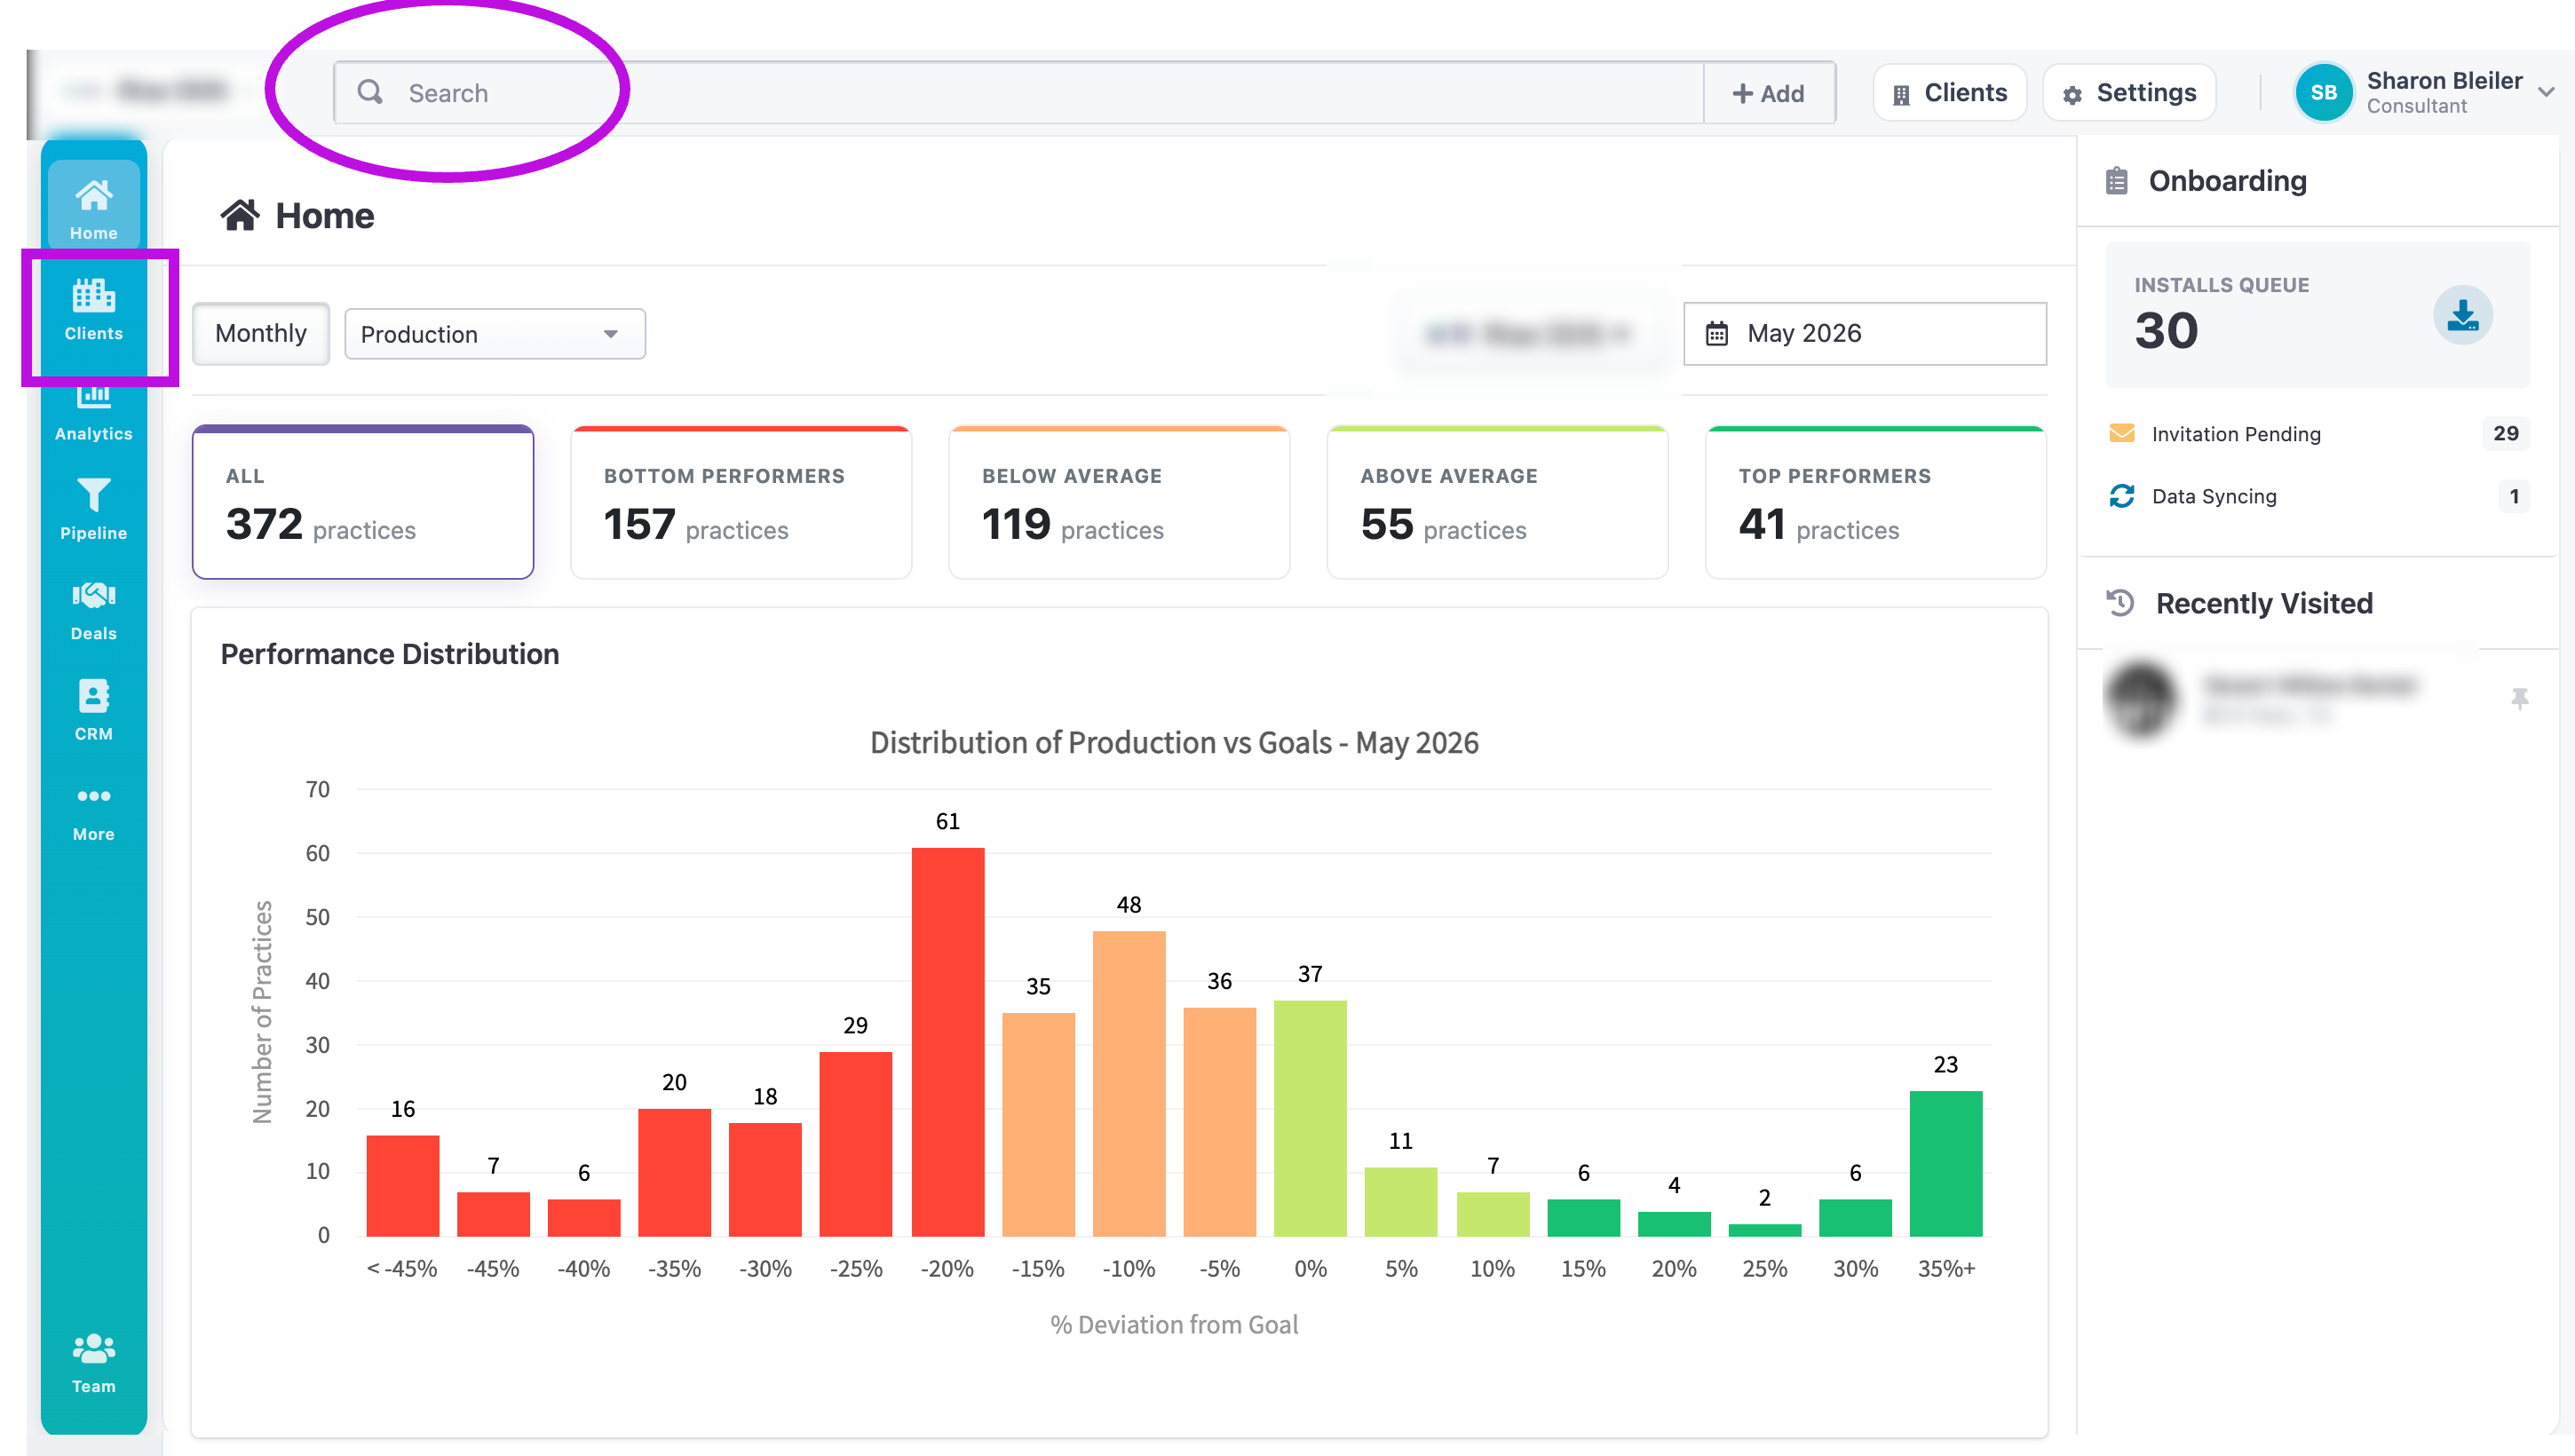
Task: Open the Deals handshake section
Action: [93, 610]
